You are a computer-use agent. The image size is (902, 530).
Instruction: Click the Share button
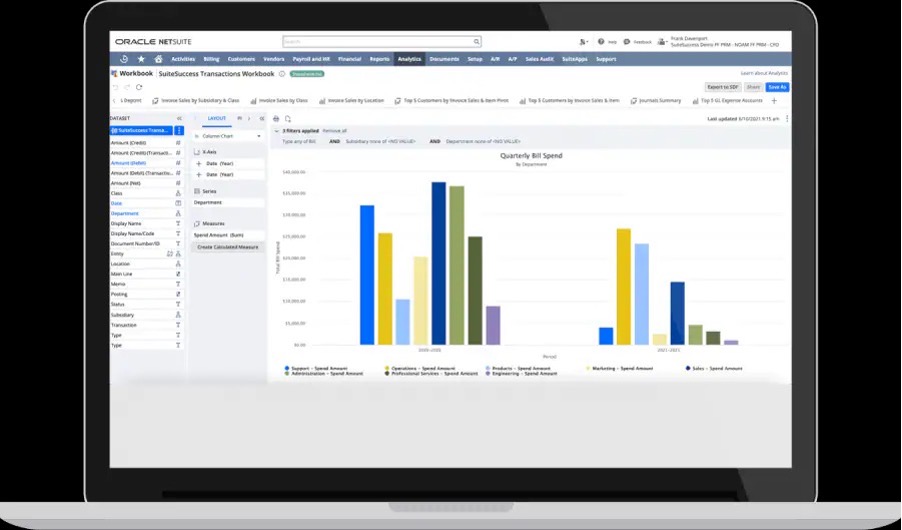(753, 87)
